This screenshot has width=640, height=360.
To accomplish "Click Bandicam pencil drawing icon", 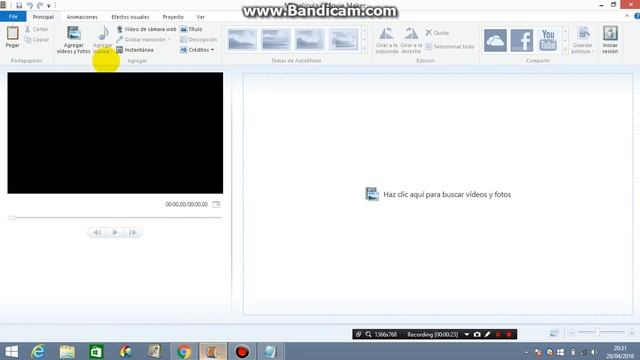I will (487, 334).
